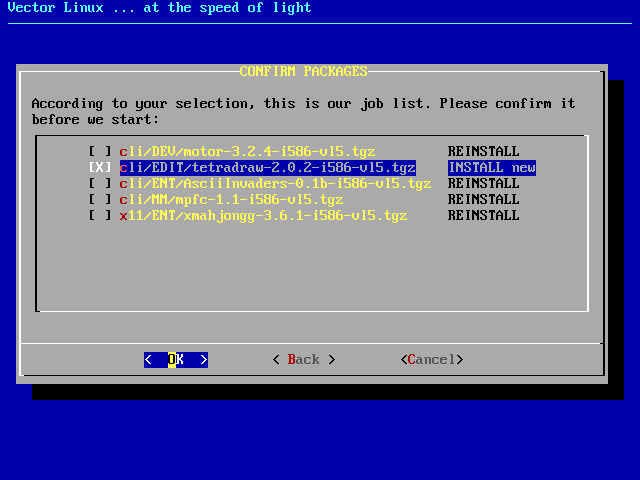Cancel the package installation

click(431, 360)
